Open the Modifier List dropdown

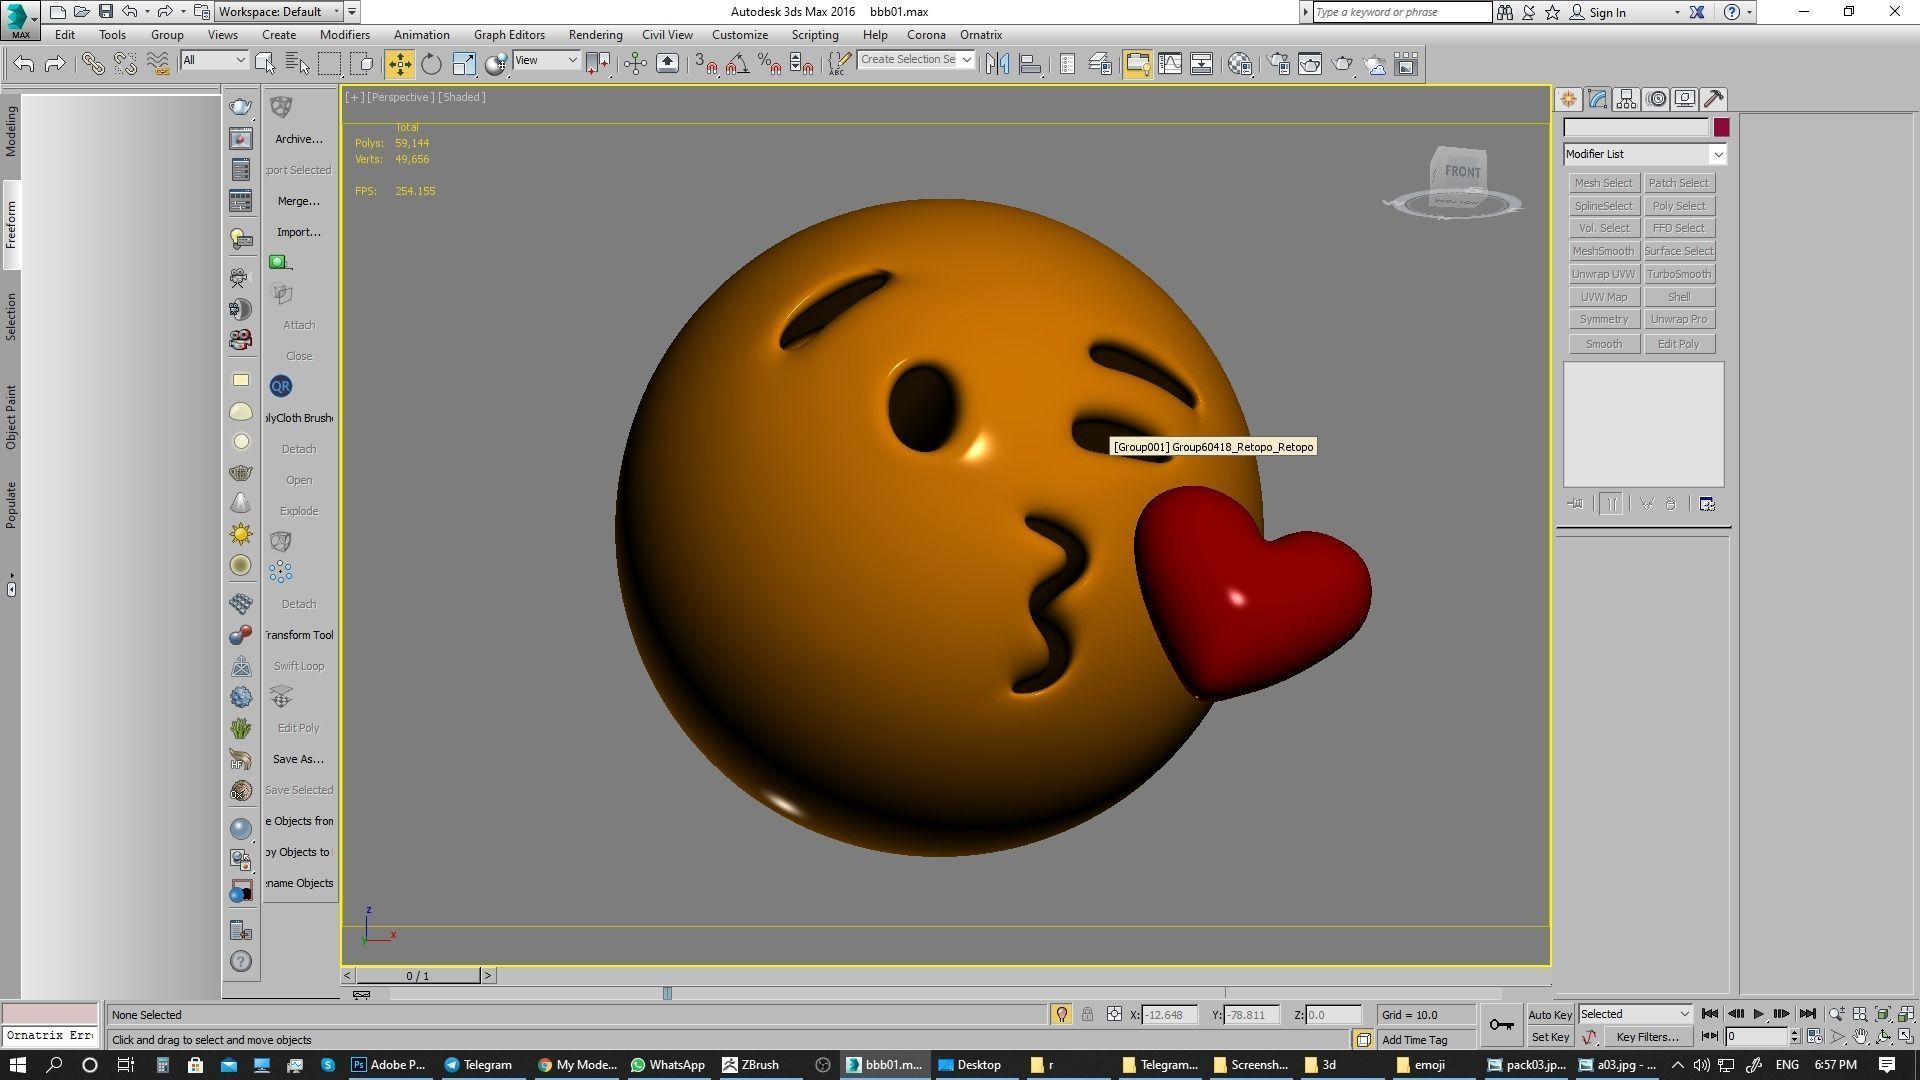(1645, 154)
